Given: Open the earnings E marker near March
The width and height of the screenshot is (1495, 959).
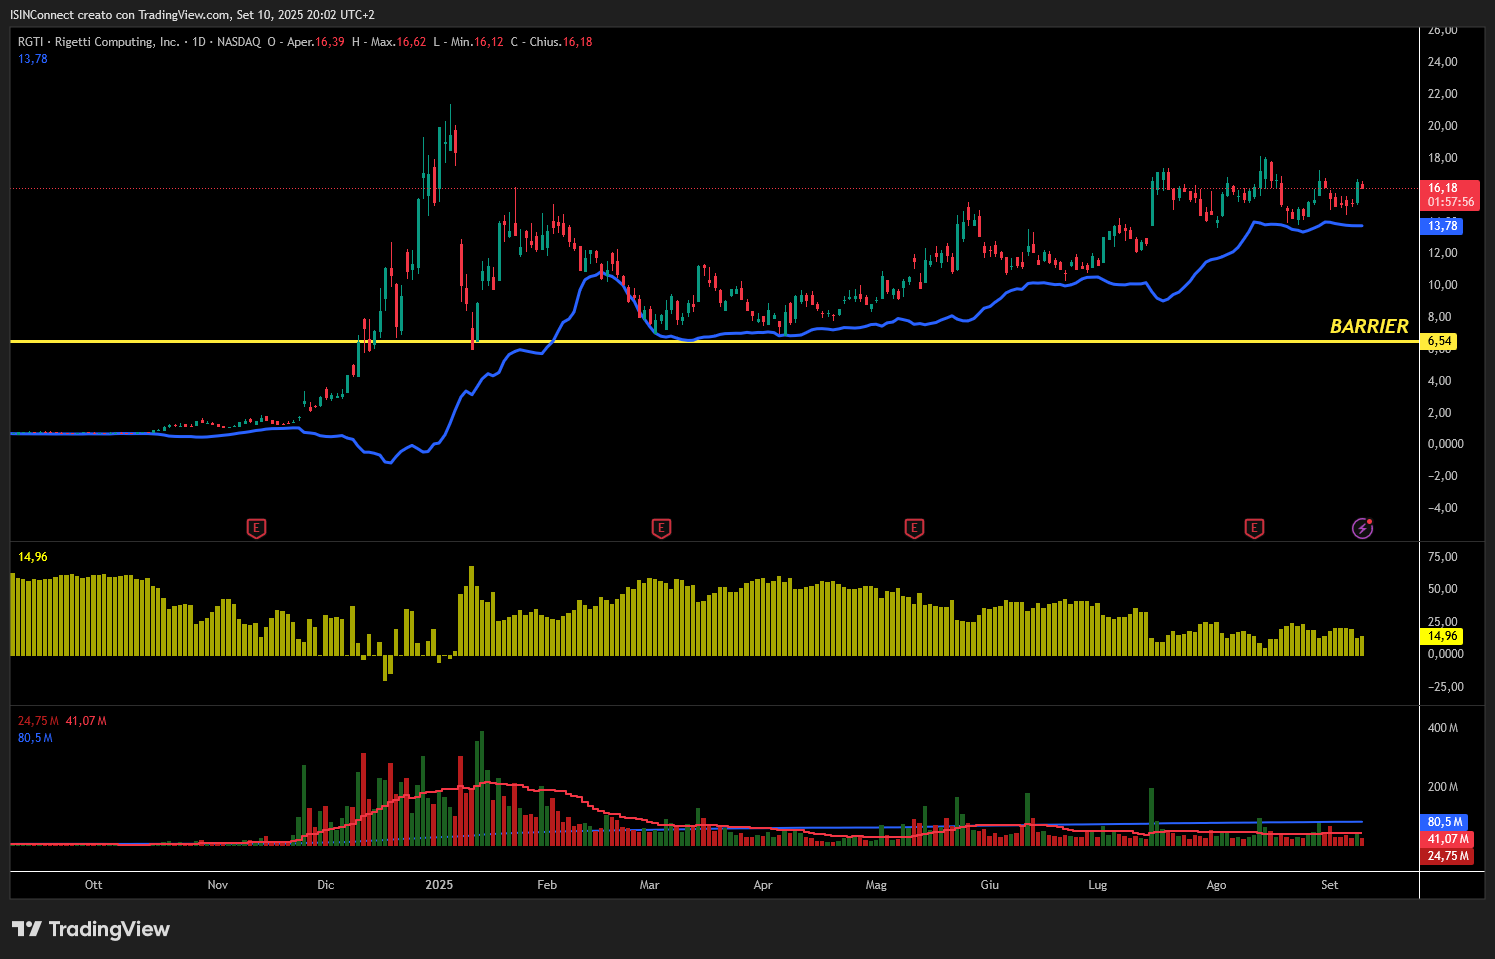Looking at the screenshot, I should tap(660, 528).
